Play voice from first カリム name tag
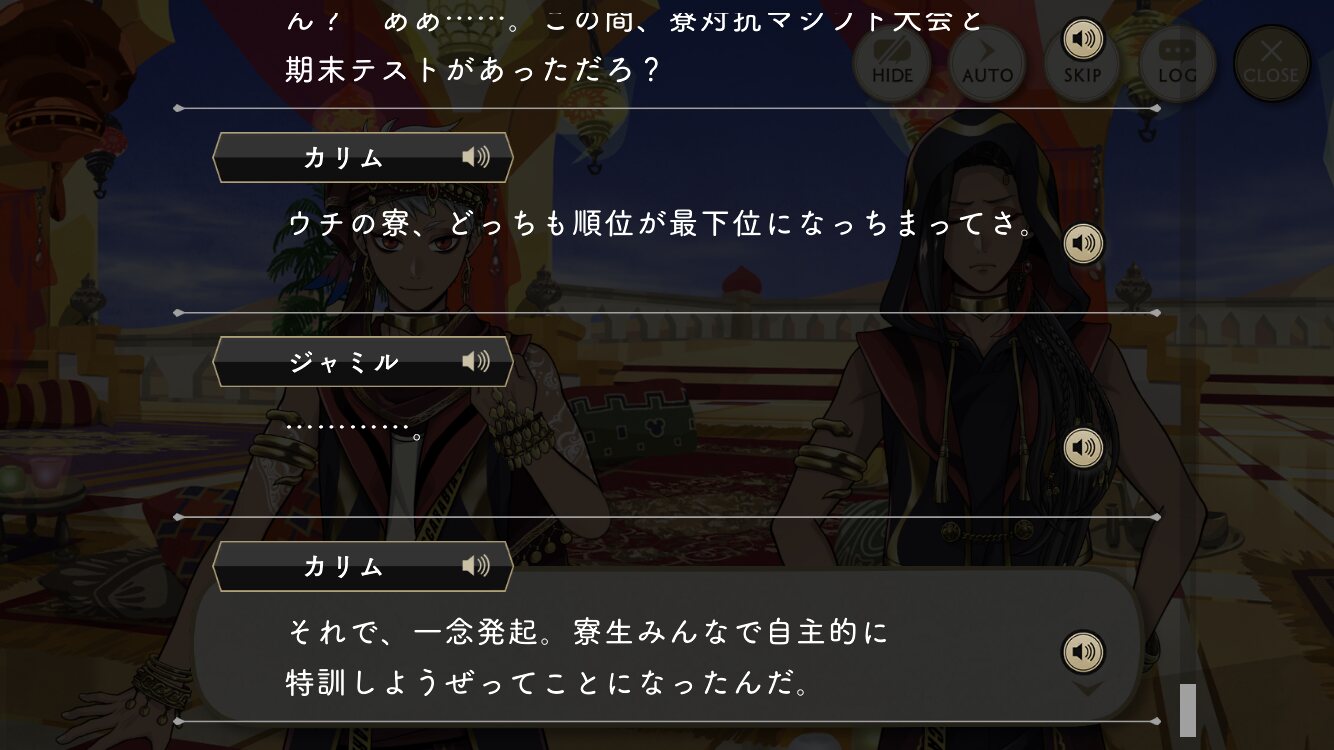Viewport: 1334px width, 750px height. 476,157
